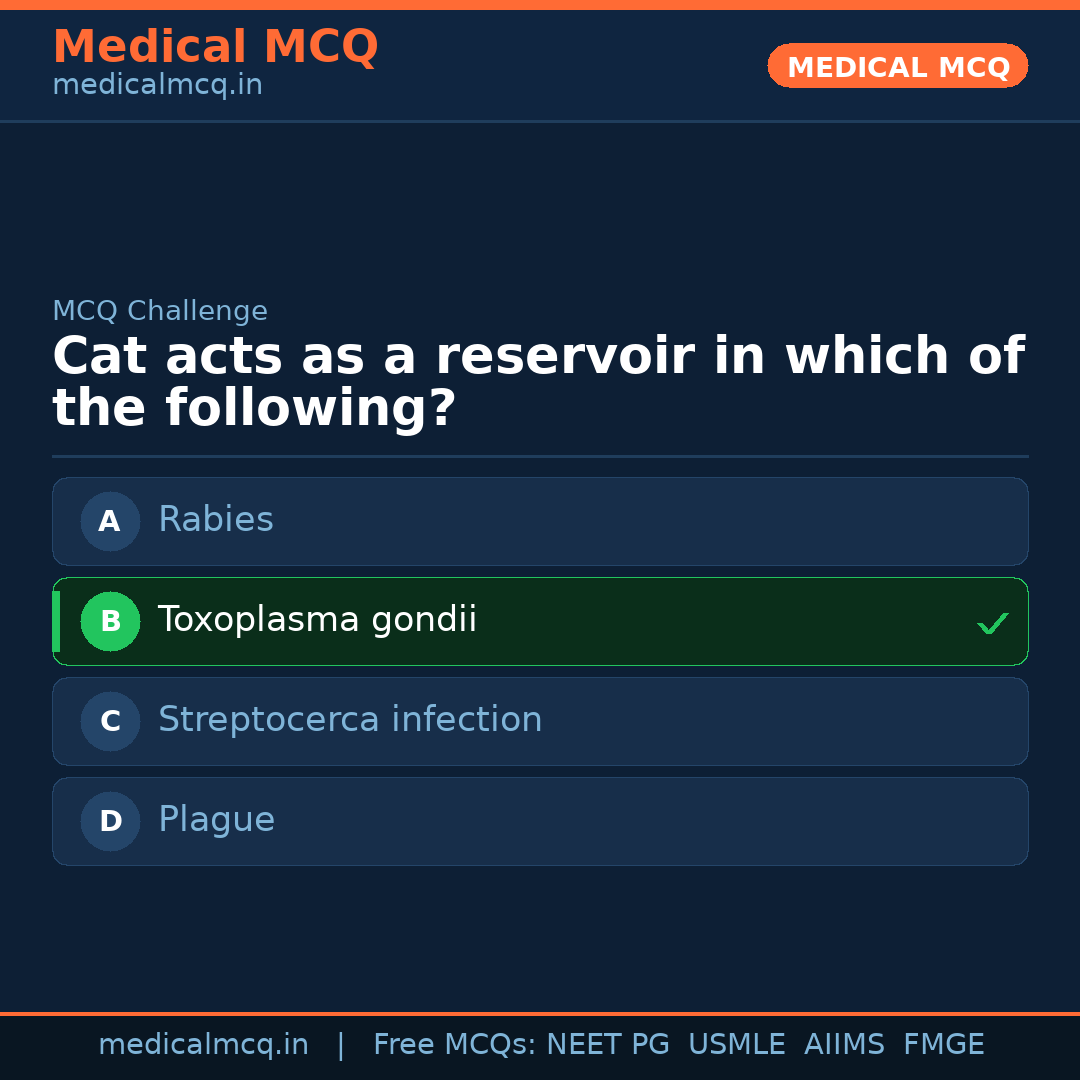This screenshot has height=1080, width=1080.
Task: Open the MCQ Challenge section label
Action: (x=160, y=311)
